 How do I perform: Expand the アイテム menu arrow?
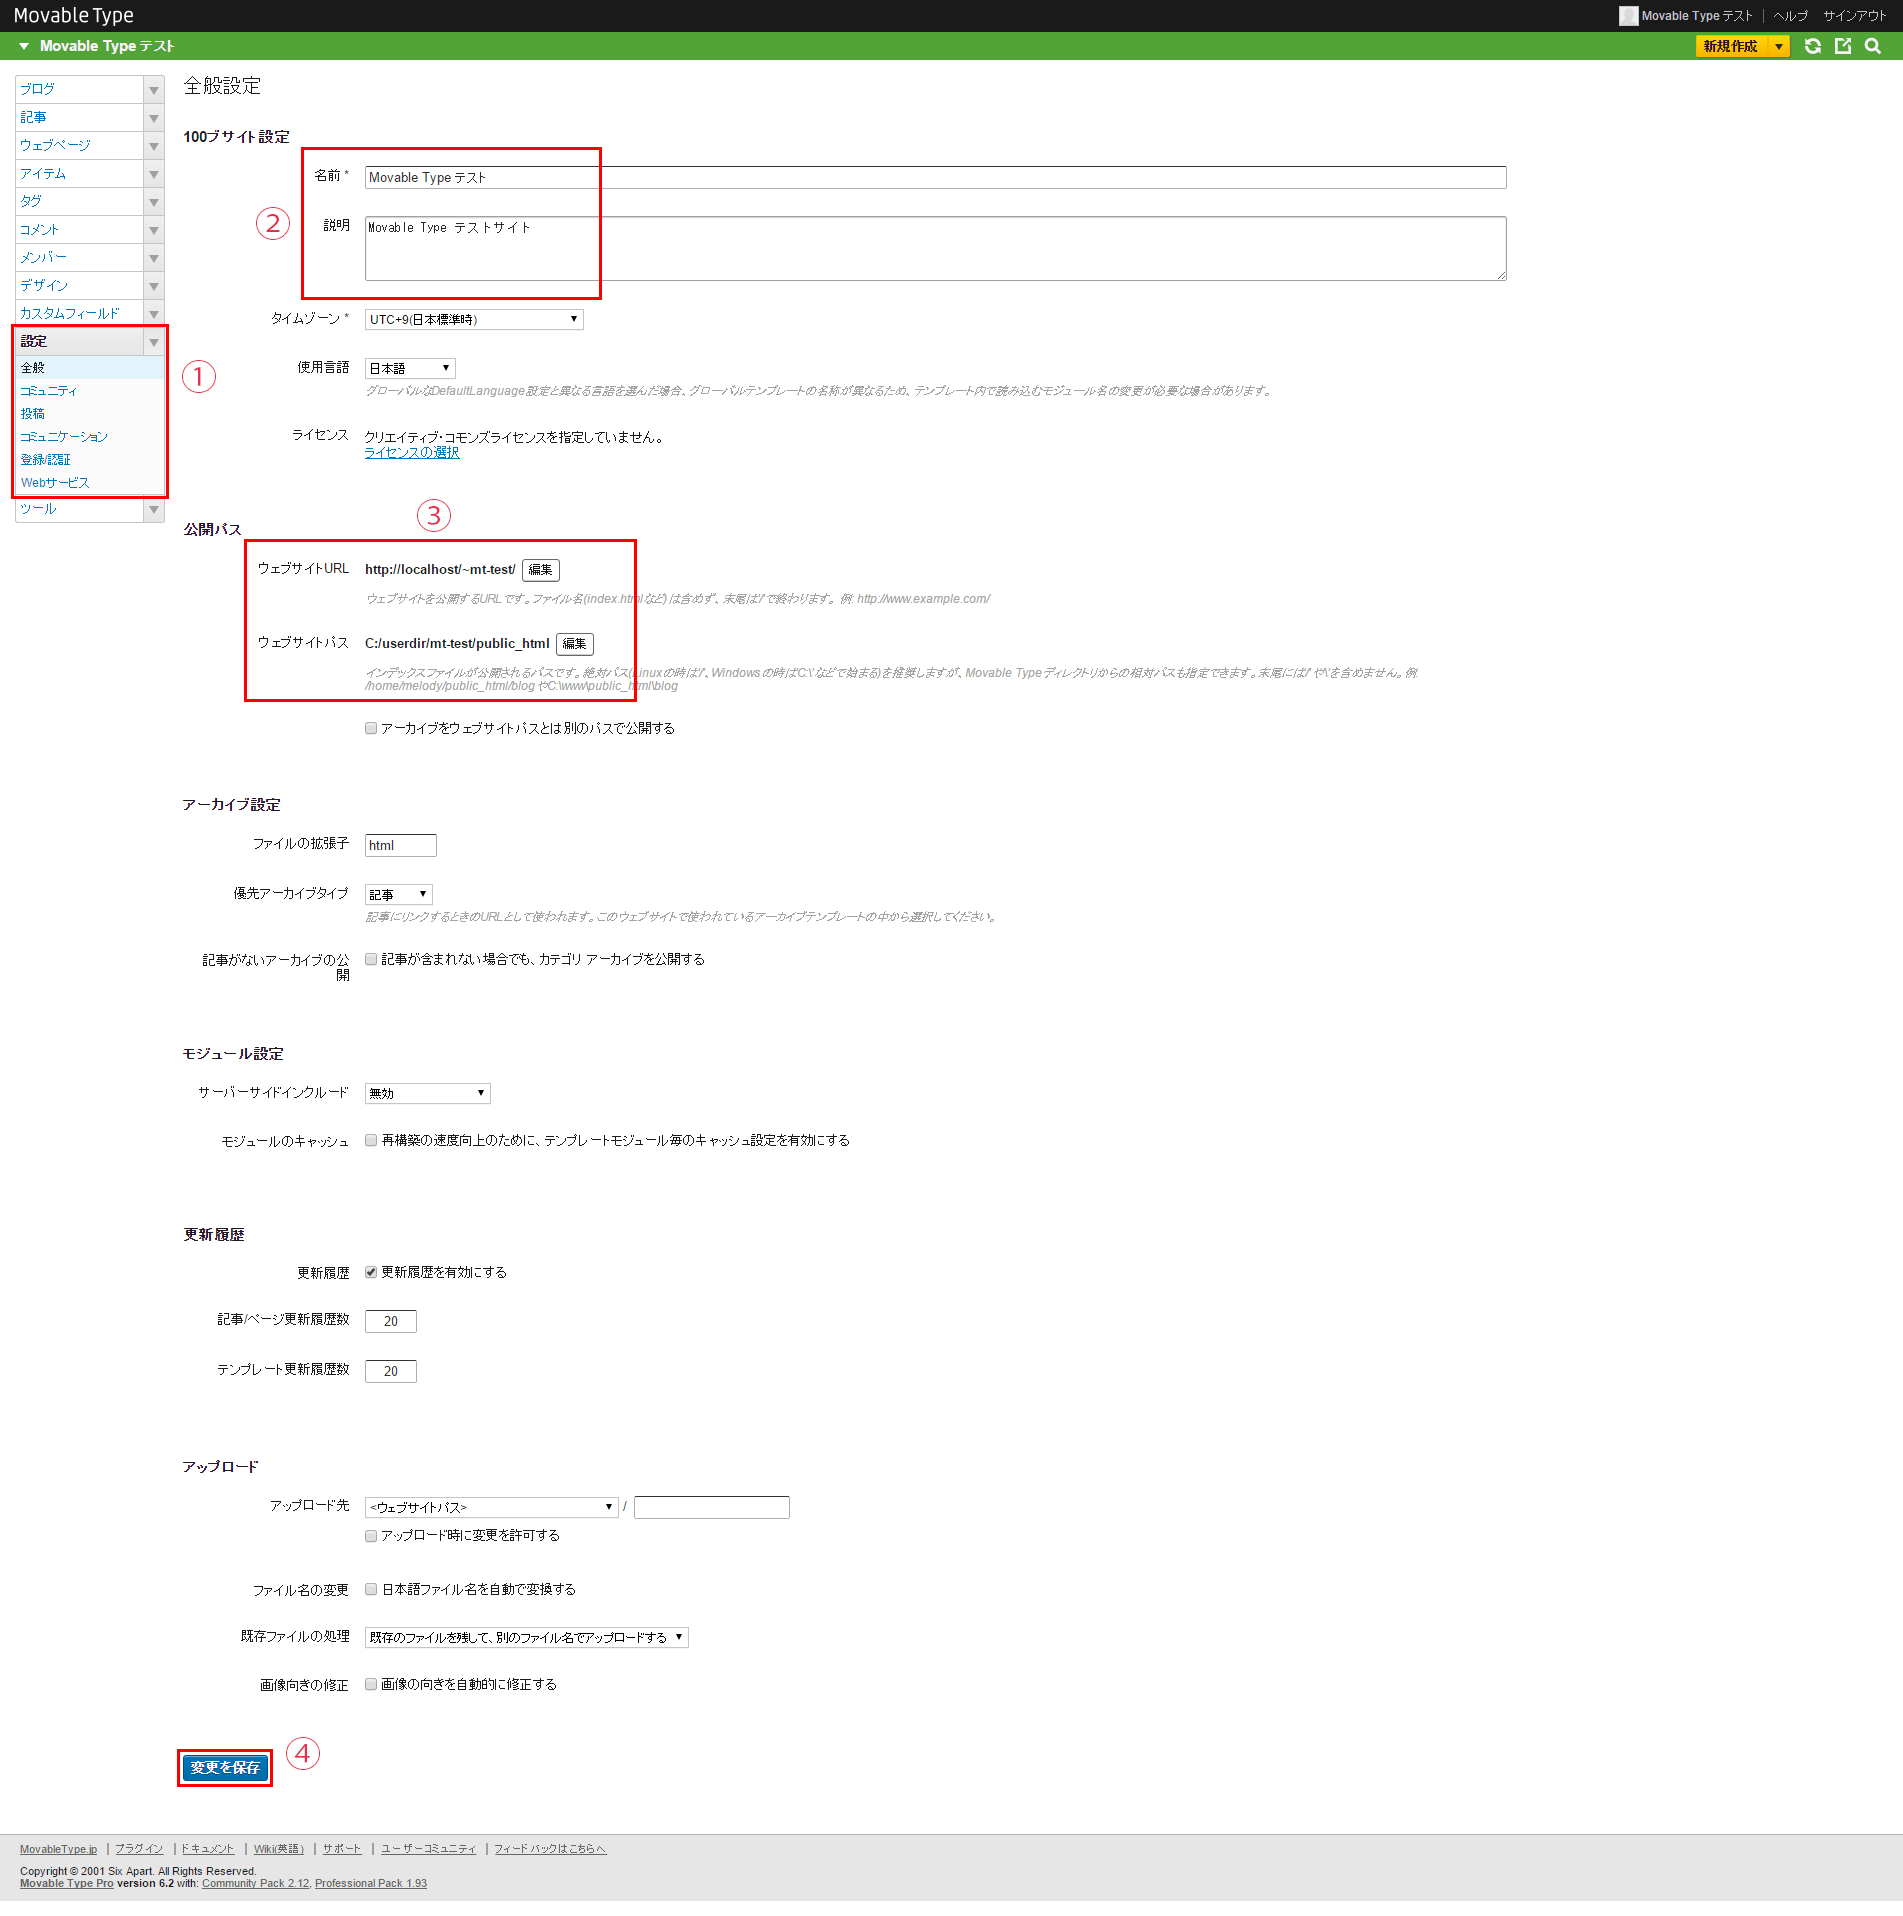pos(154,174)
